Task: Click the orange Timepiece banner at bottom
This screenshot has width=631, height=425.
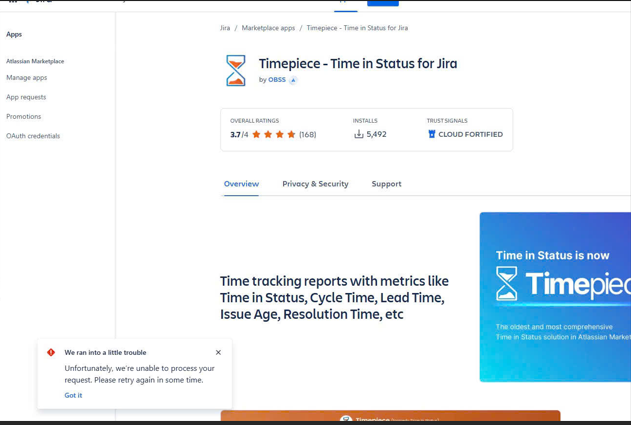Action: pos(390,415)
